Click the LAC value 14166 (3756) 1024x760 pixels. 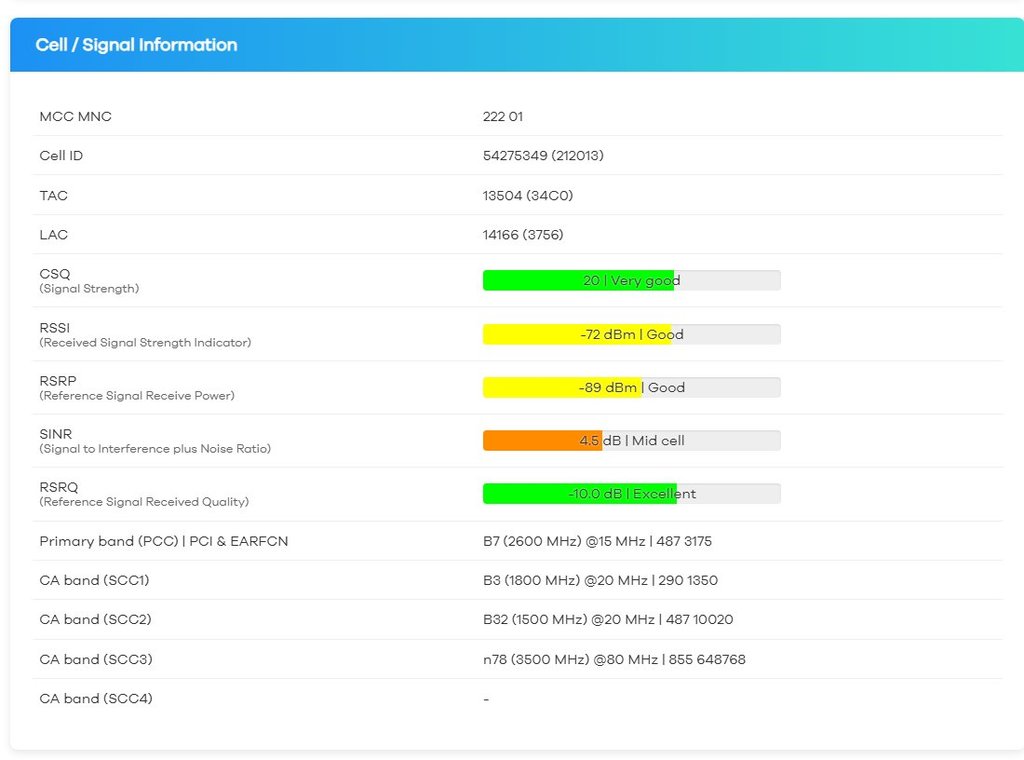[522, 235]
